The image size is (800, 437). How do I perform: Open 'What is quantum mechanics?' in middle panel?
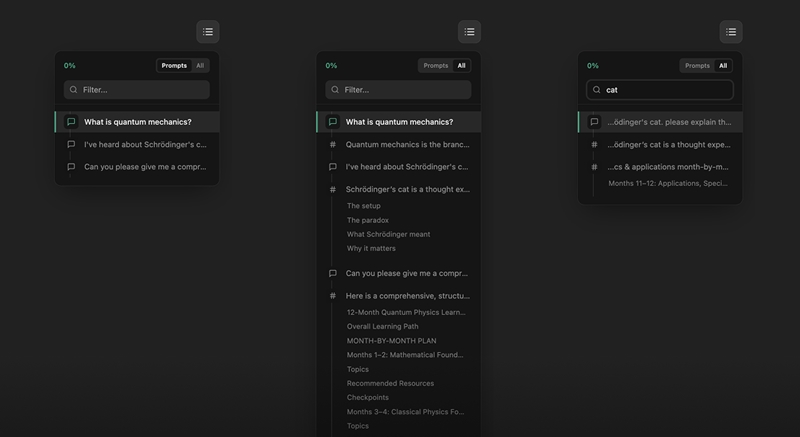coord(399,122)
